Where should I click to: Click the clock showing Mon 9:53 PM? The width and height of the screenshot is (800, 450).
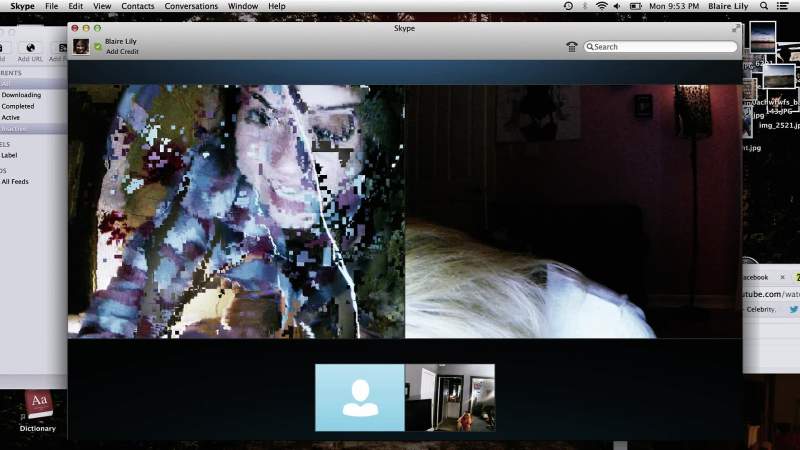[673, 6]
